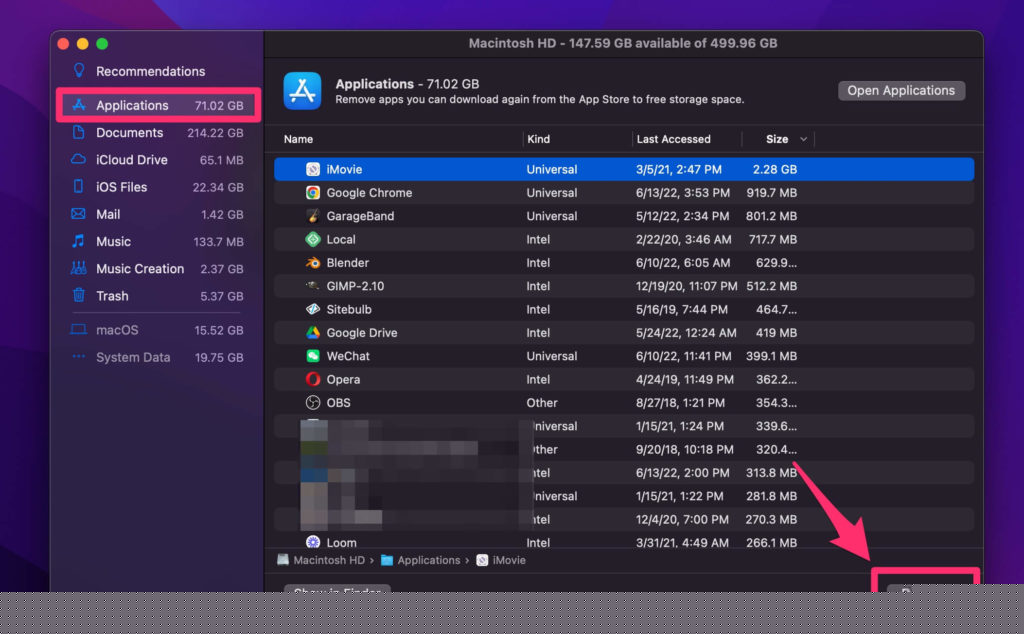1024x634 pixels.
Task: Click the large App Store header icon
Action: pyautogui.click(x=302, y=90)
